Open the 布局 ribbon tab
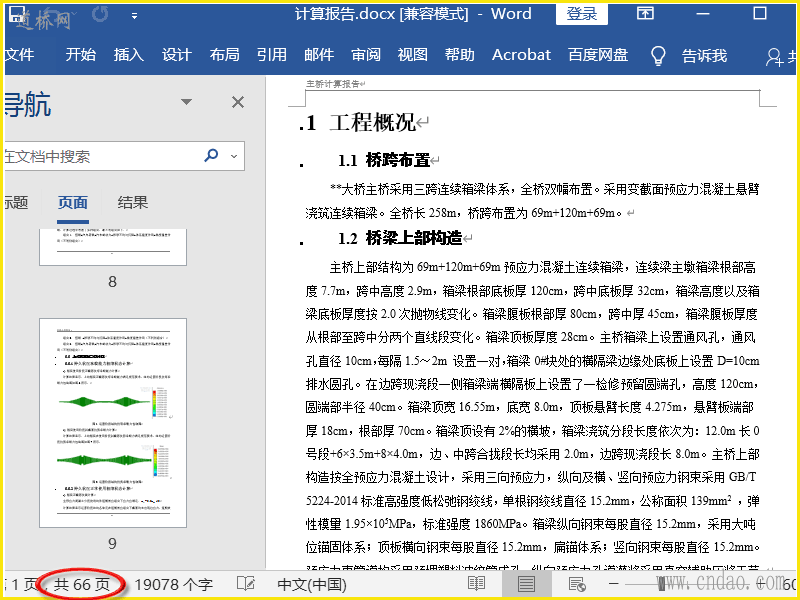Image resolution: width=800 pixels, height=600 pixels. (x=224, y=55)
